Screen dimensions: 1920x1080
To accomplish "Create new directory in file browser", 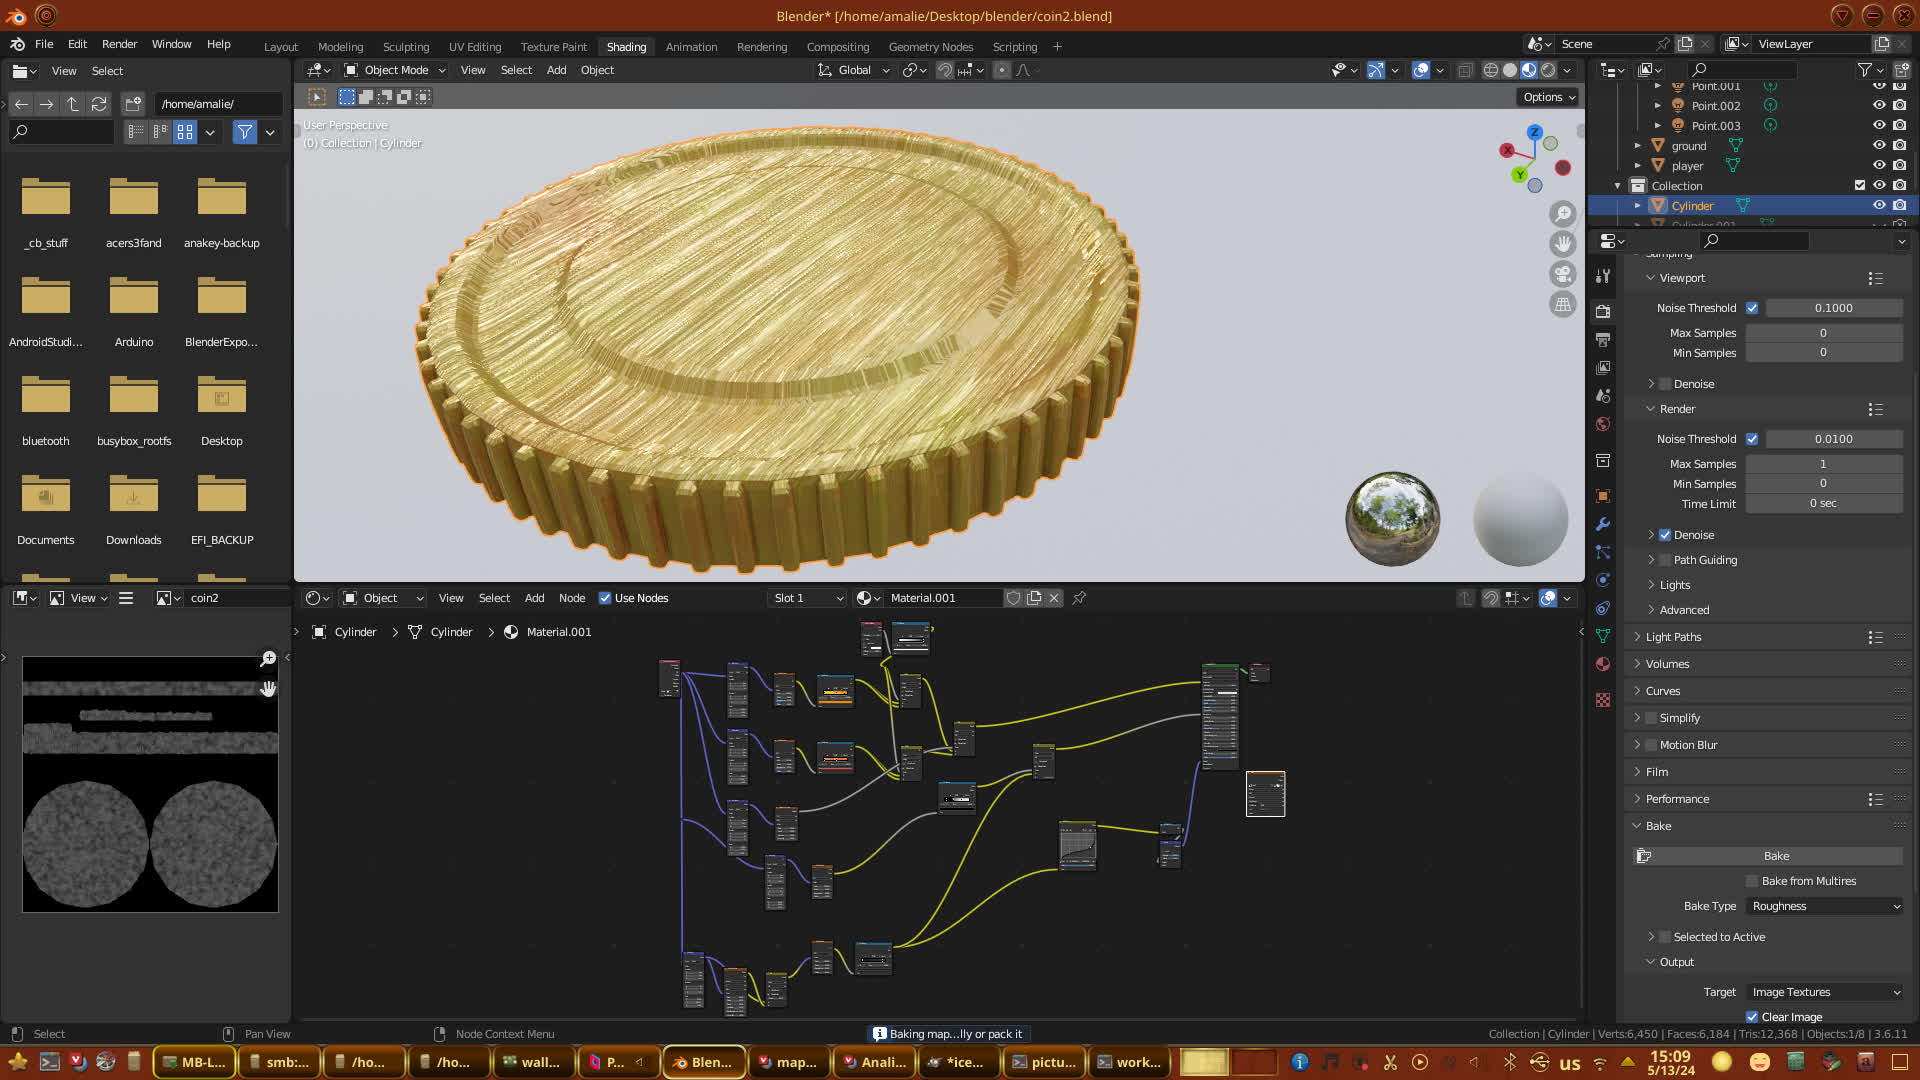I will [x=133, y=104].
